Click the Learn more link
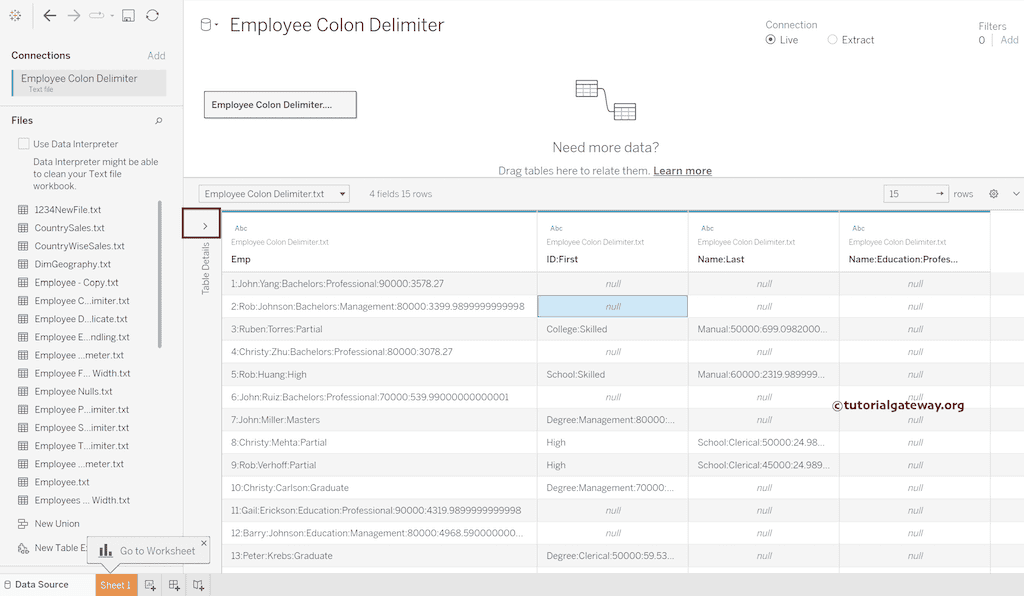The image size is (1024, 596). [682, 170]
